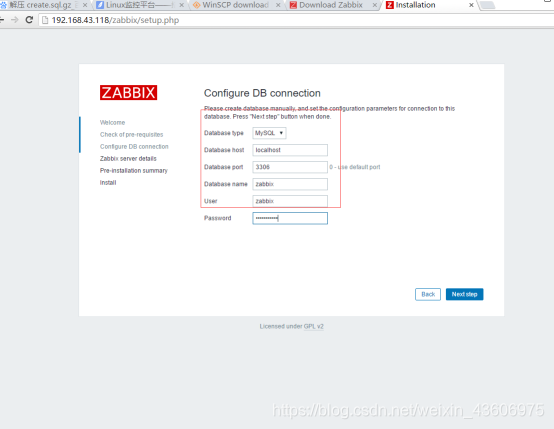
Task: Click the Database port label
Action: point(223,167)
